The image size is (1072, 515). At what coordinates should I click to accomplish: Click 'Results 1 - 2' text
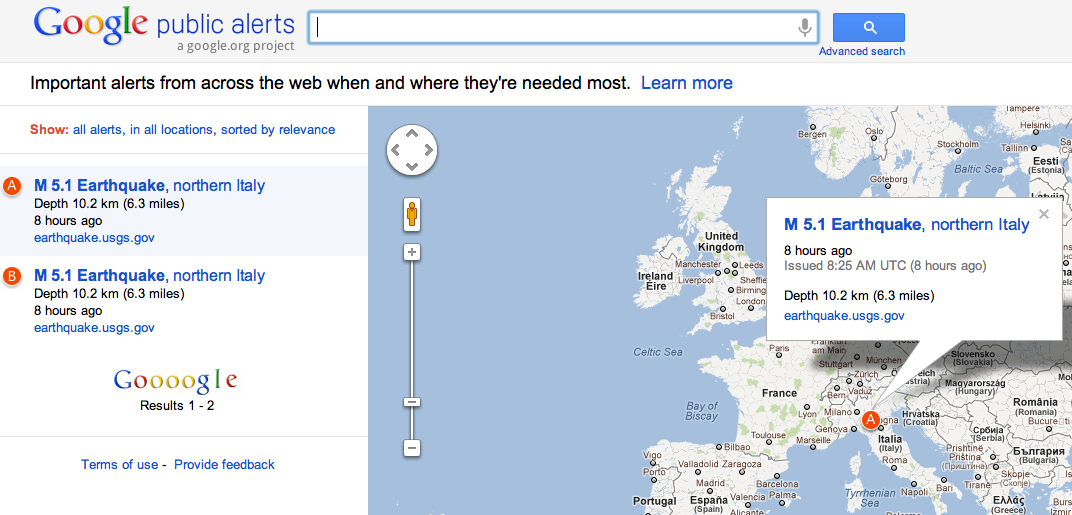(x=177, y=406)
